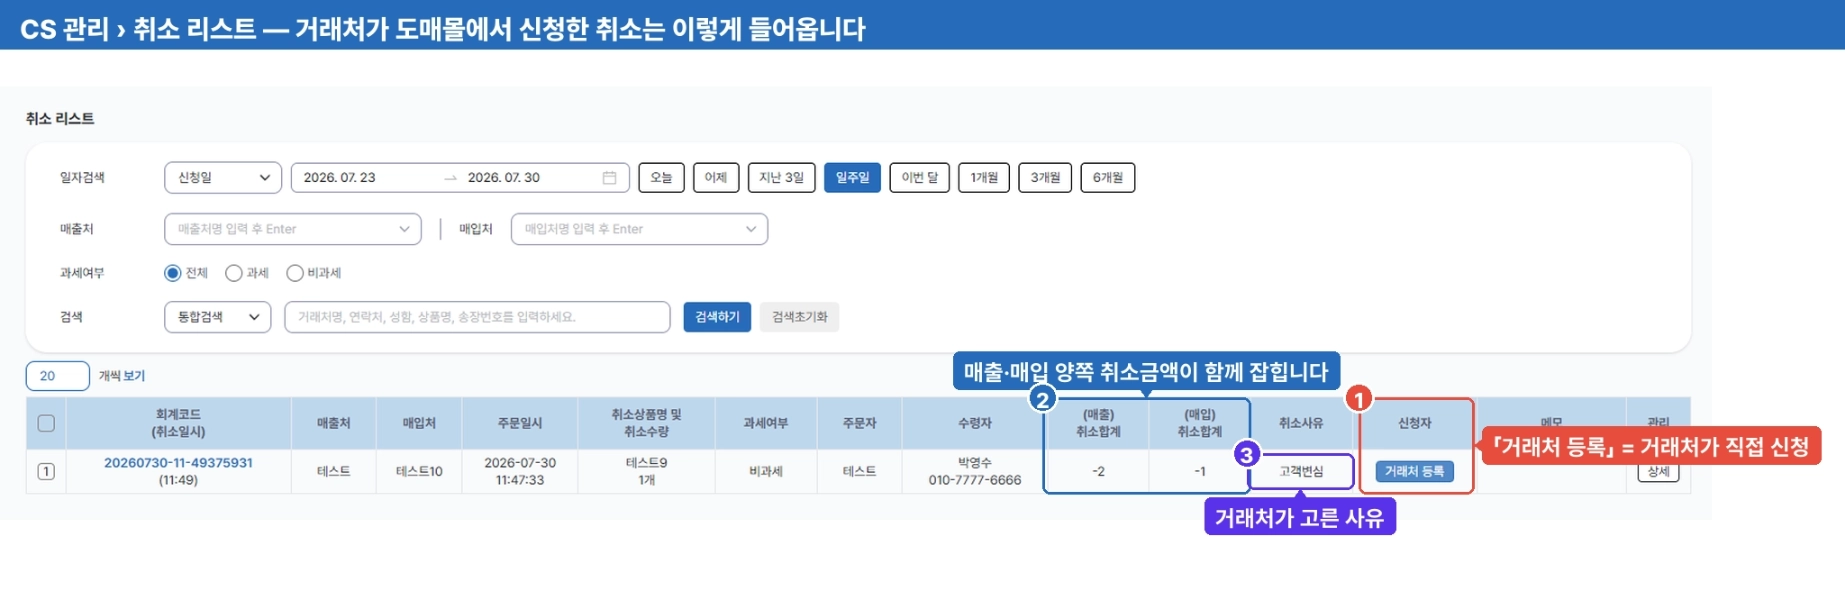Click the 매입 cancel total value -1
The image size is (1845, 614).
click(x=1200, y=471)
